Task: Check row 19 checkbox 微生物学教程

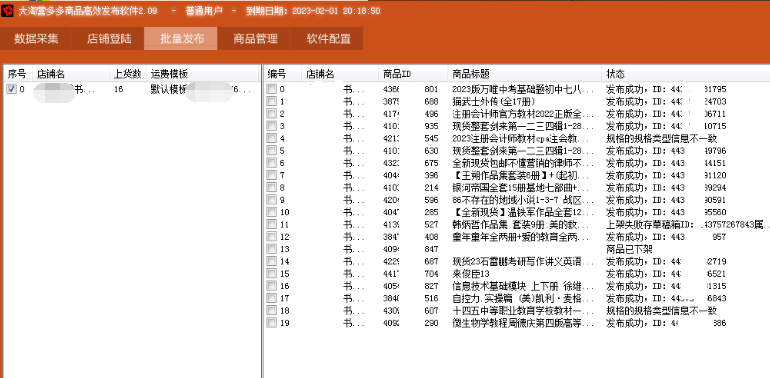Action: 272,323
